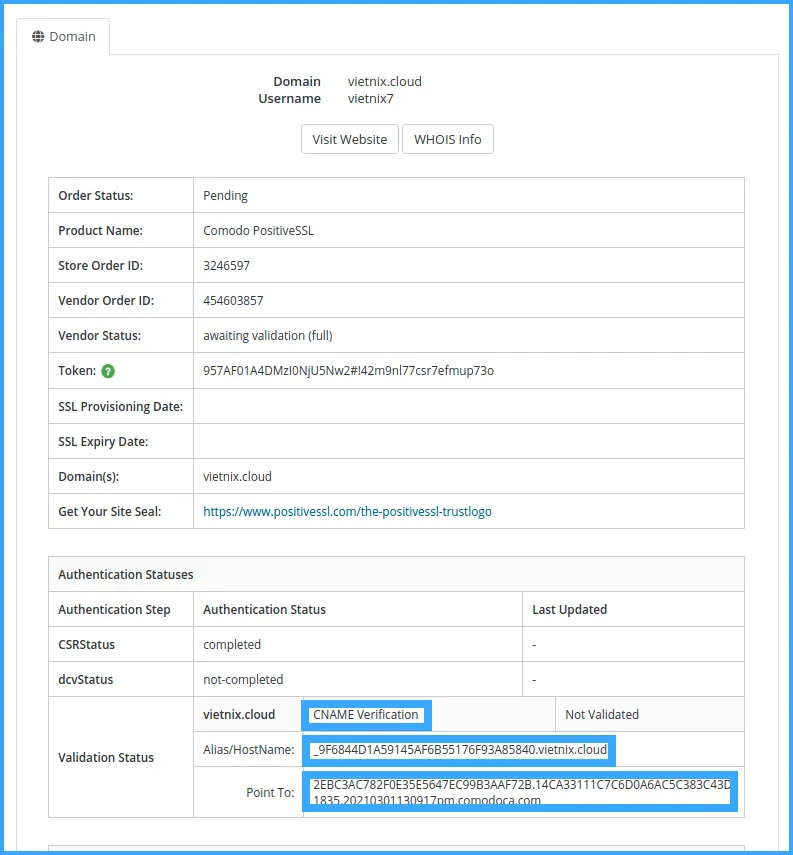Viewport: 793px width, 855px height.
Task: Click the Alias/HostName CNAME value
Action: (460, 749)
